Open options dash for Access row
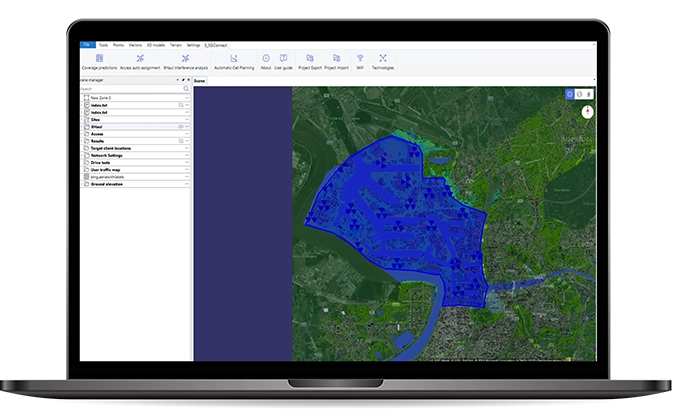This screenshot has width=680, height=419. click(x=187, y=134)
